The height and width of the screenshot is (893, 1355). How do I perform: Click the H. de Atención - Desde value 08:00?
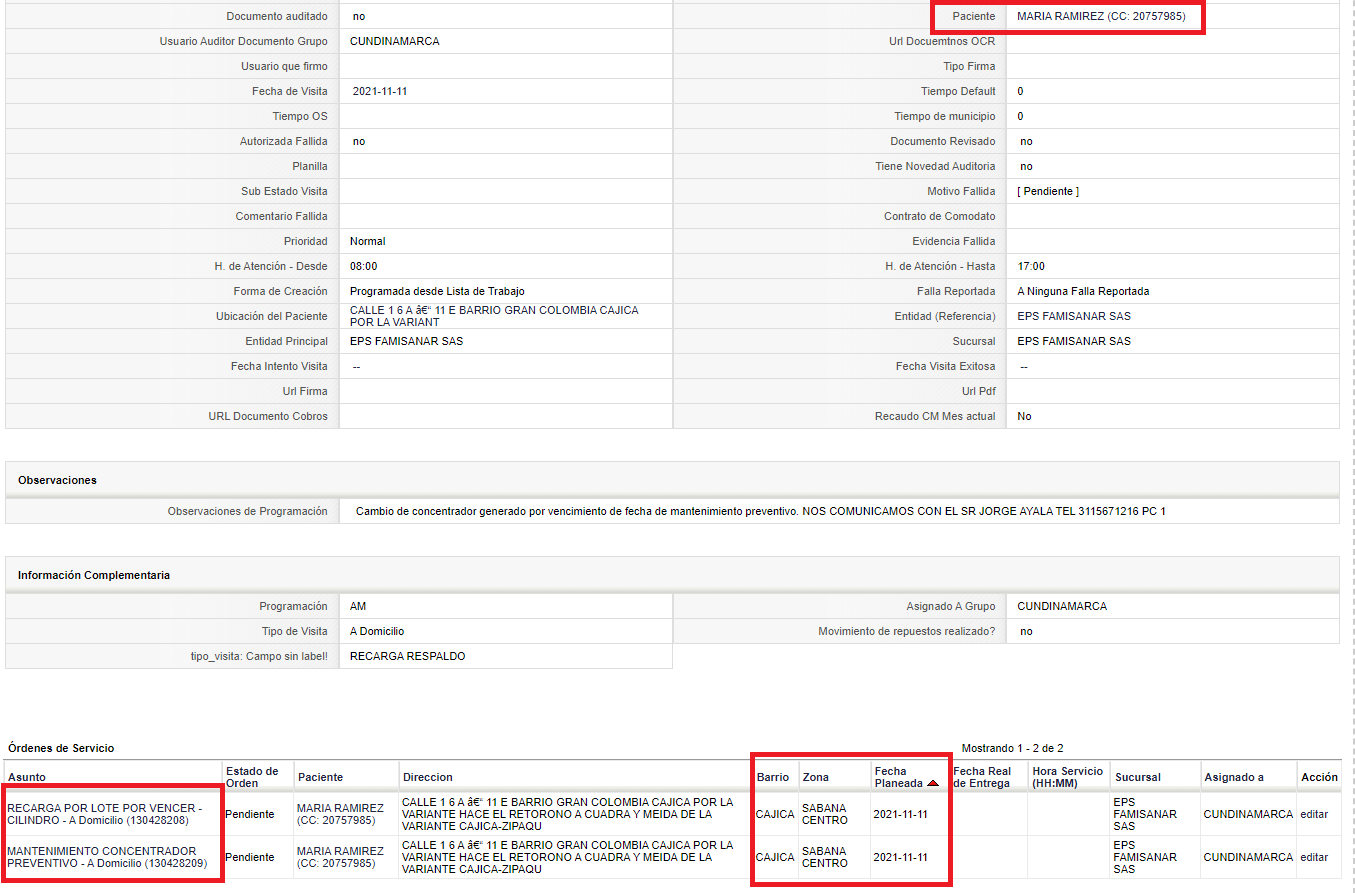coord(364,266)
